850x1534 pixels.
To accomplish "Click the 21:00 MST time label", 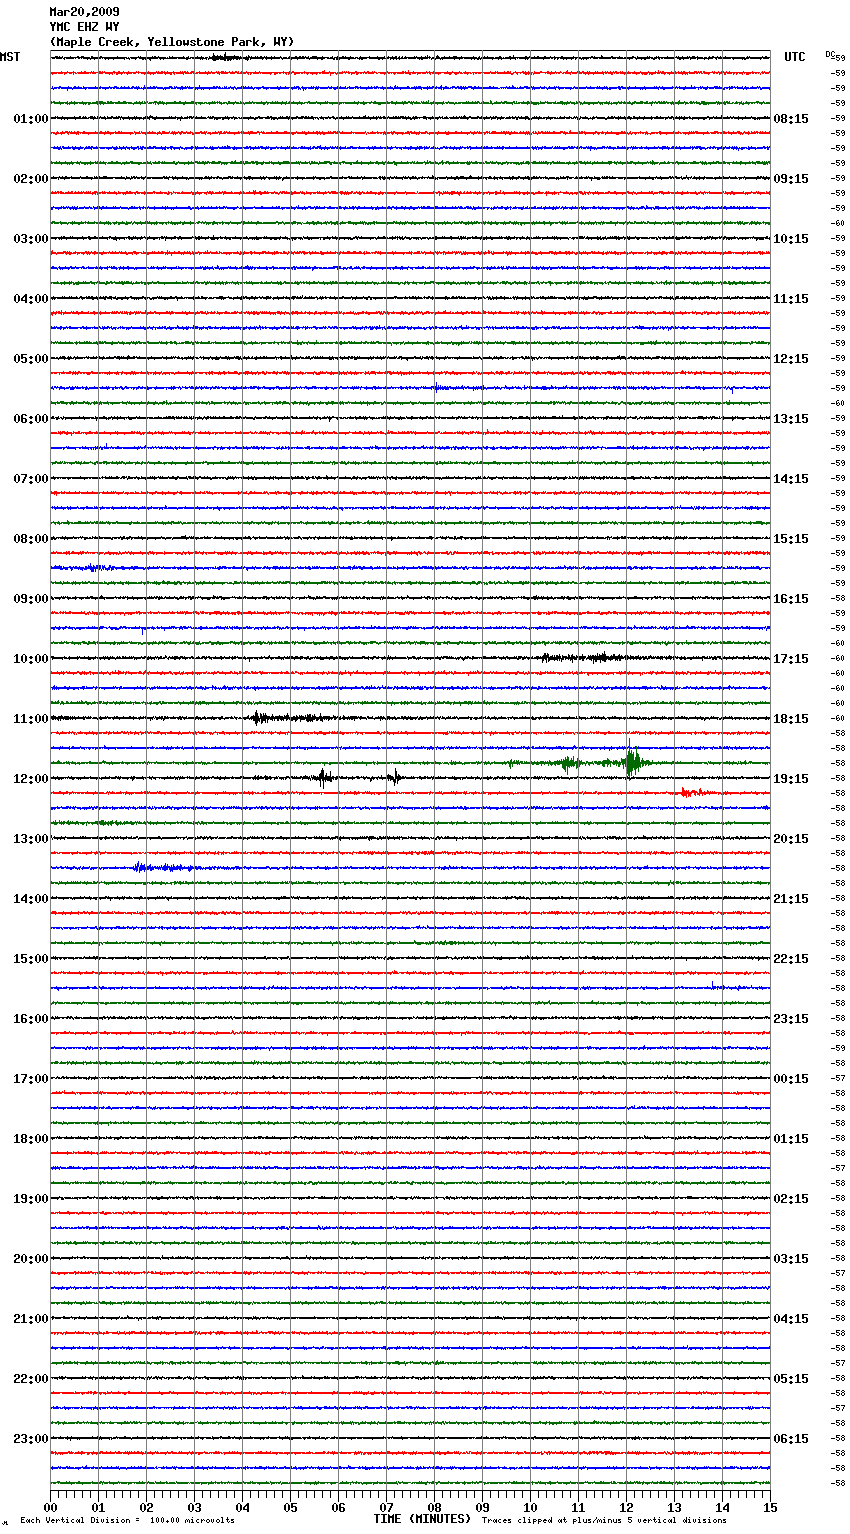I will pyautogui.click(x=31, y=1319).
